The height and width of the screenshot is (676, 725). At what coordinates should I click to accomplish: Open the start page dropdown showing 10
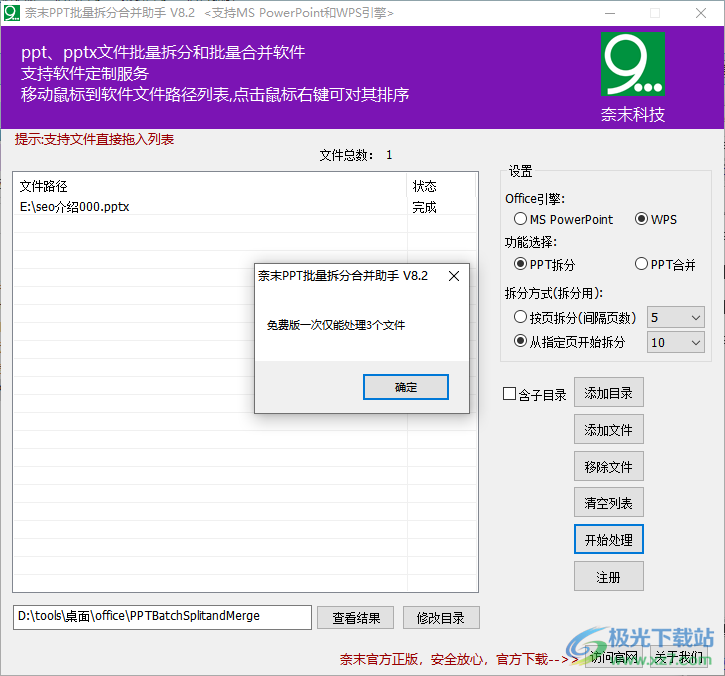pyautogui.click(x=676, y=342)
